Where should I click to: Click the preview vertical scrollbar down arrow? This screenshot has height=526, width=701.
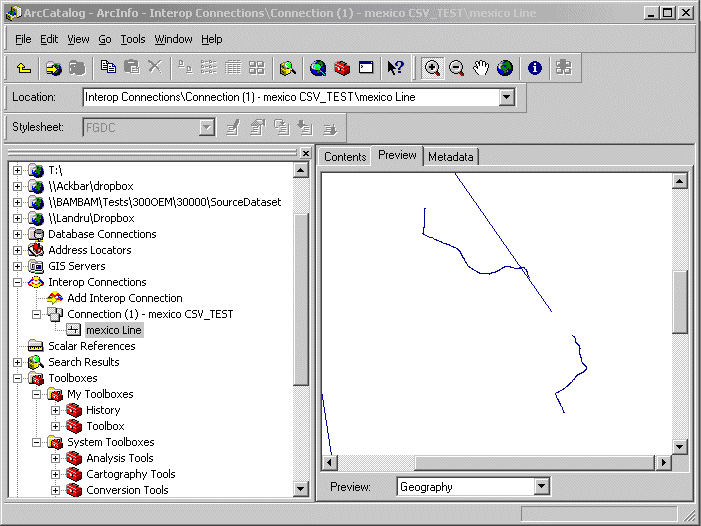680,447
